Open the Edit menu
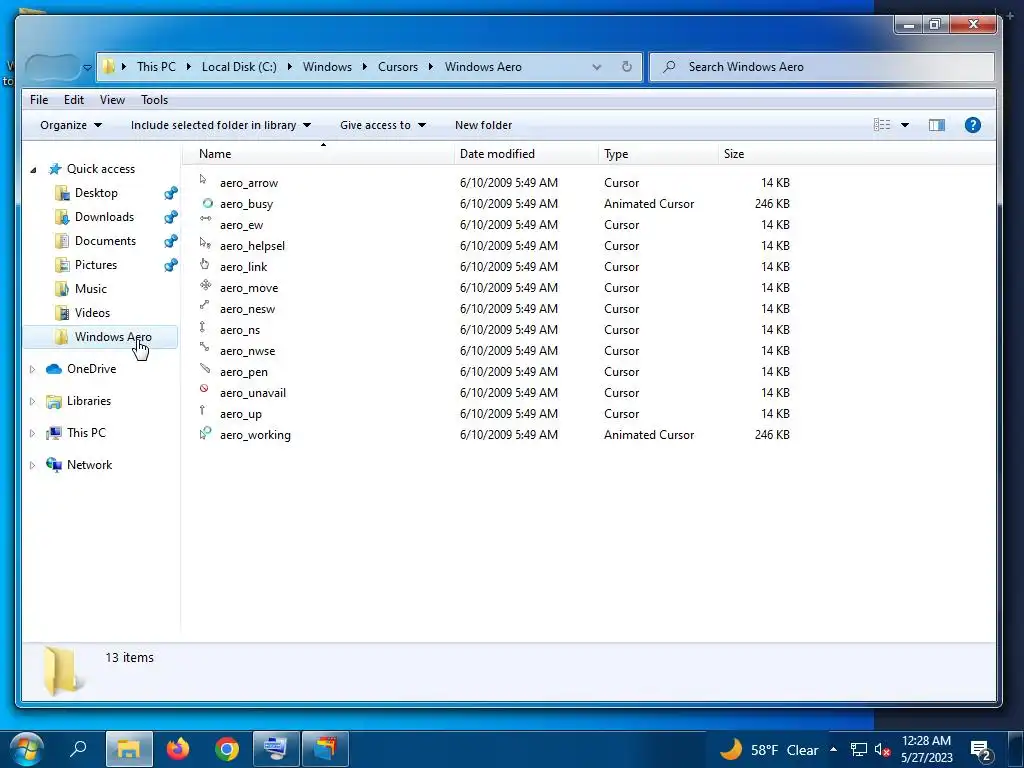Viewport: 1024px width, 768px height. coord(74,100)
